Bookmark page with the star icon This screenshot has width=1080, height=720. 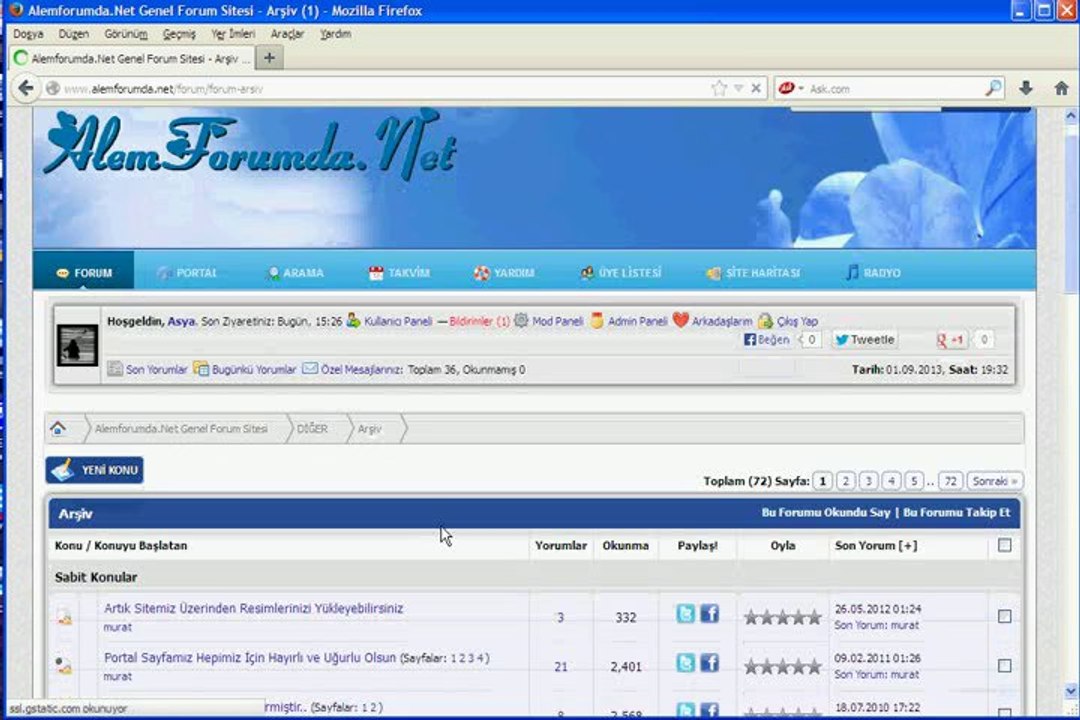719,88
